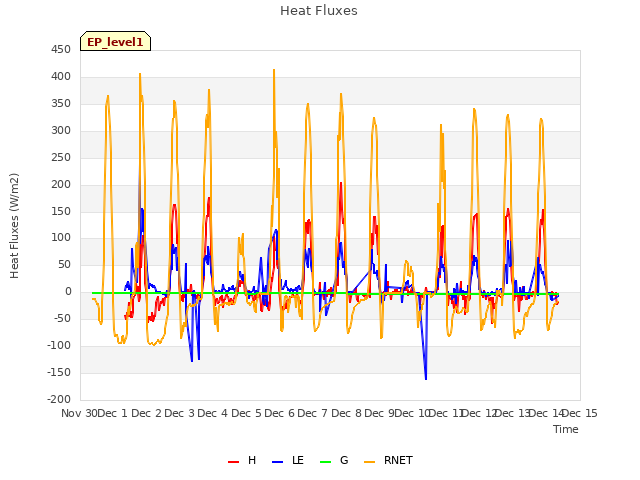Click the 150 y-axis tick label
The height and width of the screenshot is (480, 640).
[x=61, y=211]
